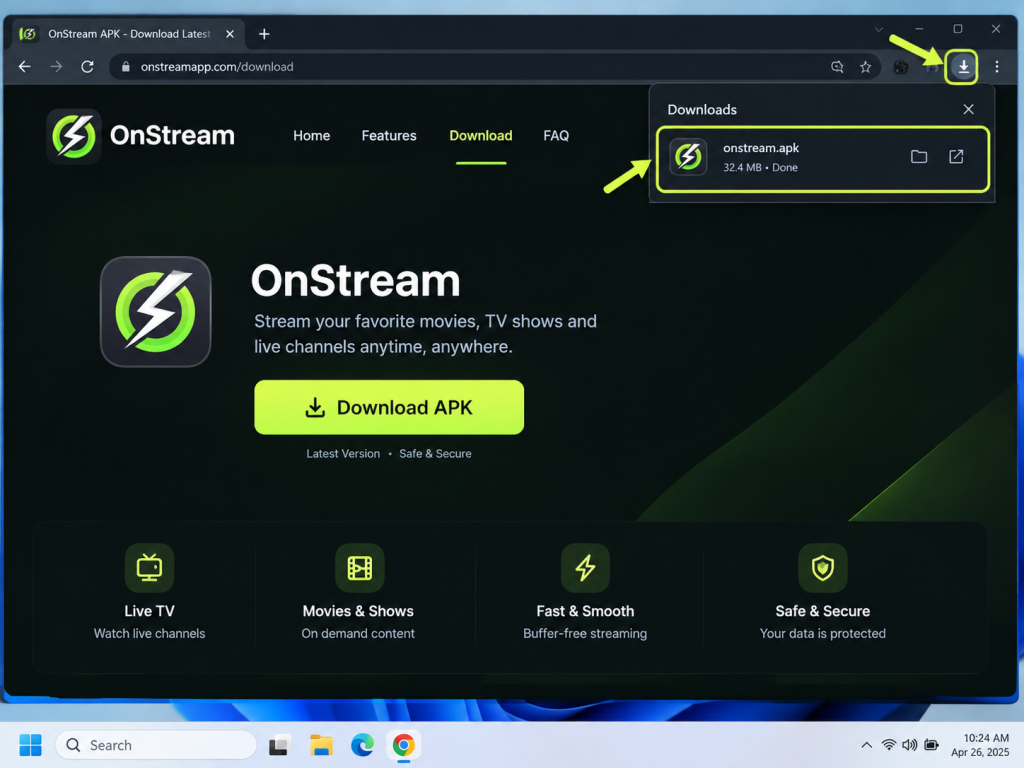Viewport: 1024px width, 768px height.
Task: Open a new browser tab
Action: (x=264, y=34)
